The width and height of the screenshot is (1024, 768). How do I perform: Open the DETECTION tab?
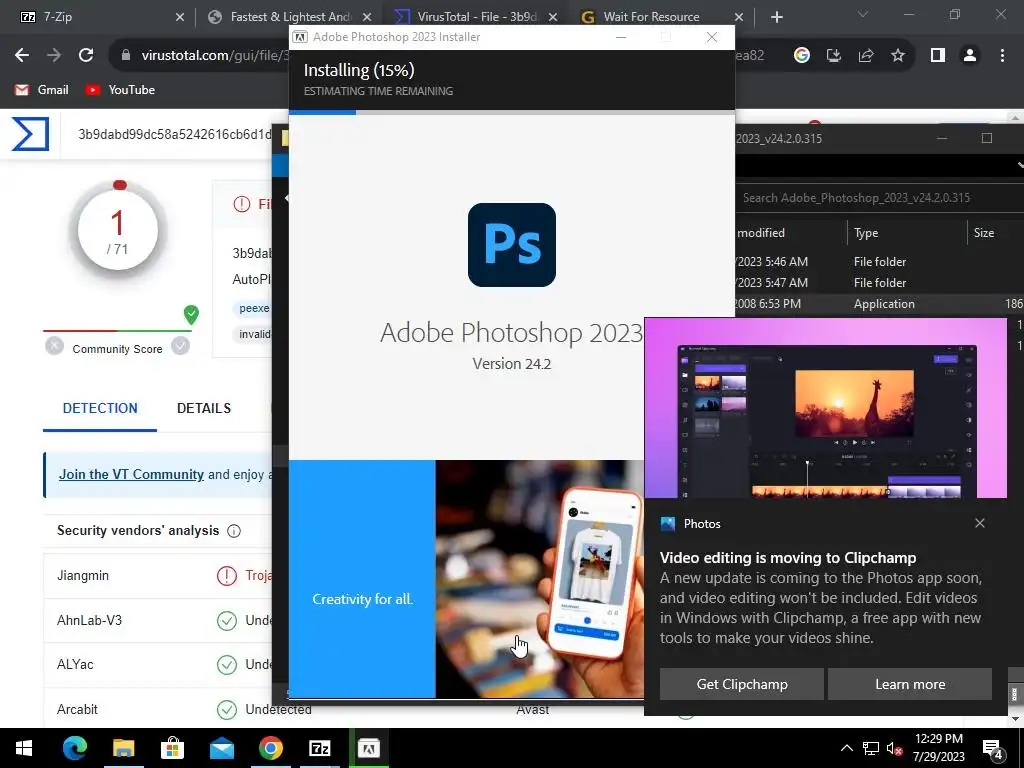point(100,408)
